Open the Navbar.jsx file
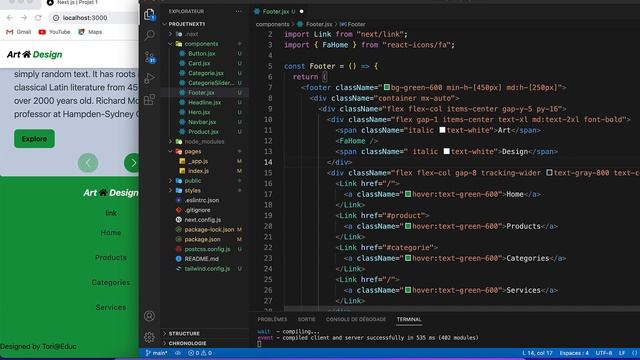640x360 pixels. click(202, 122)
